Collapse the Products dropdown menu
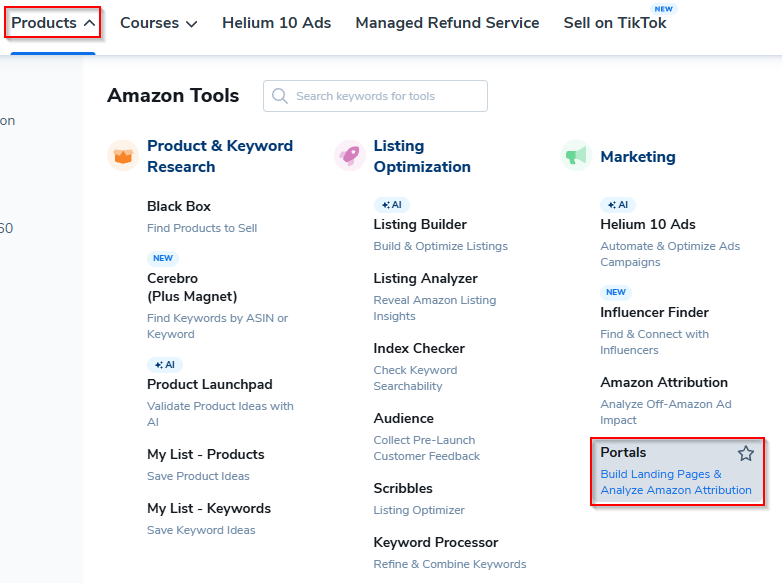Image resolution: width=782 pixels, height=583 pixels. (x=53, y=22)
